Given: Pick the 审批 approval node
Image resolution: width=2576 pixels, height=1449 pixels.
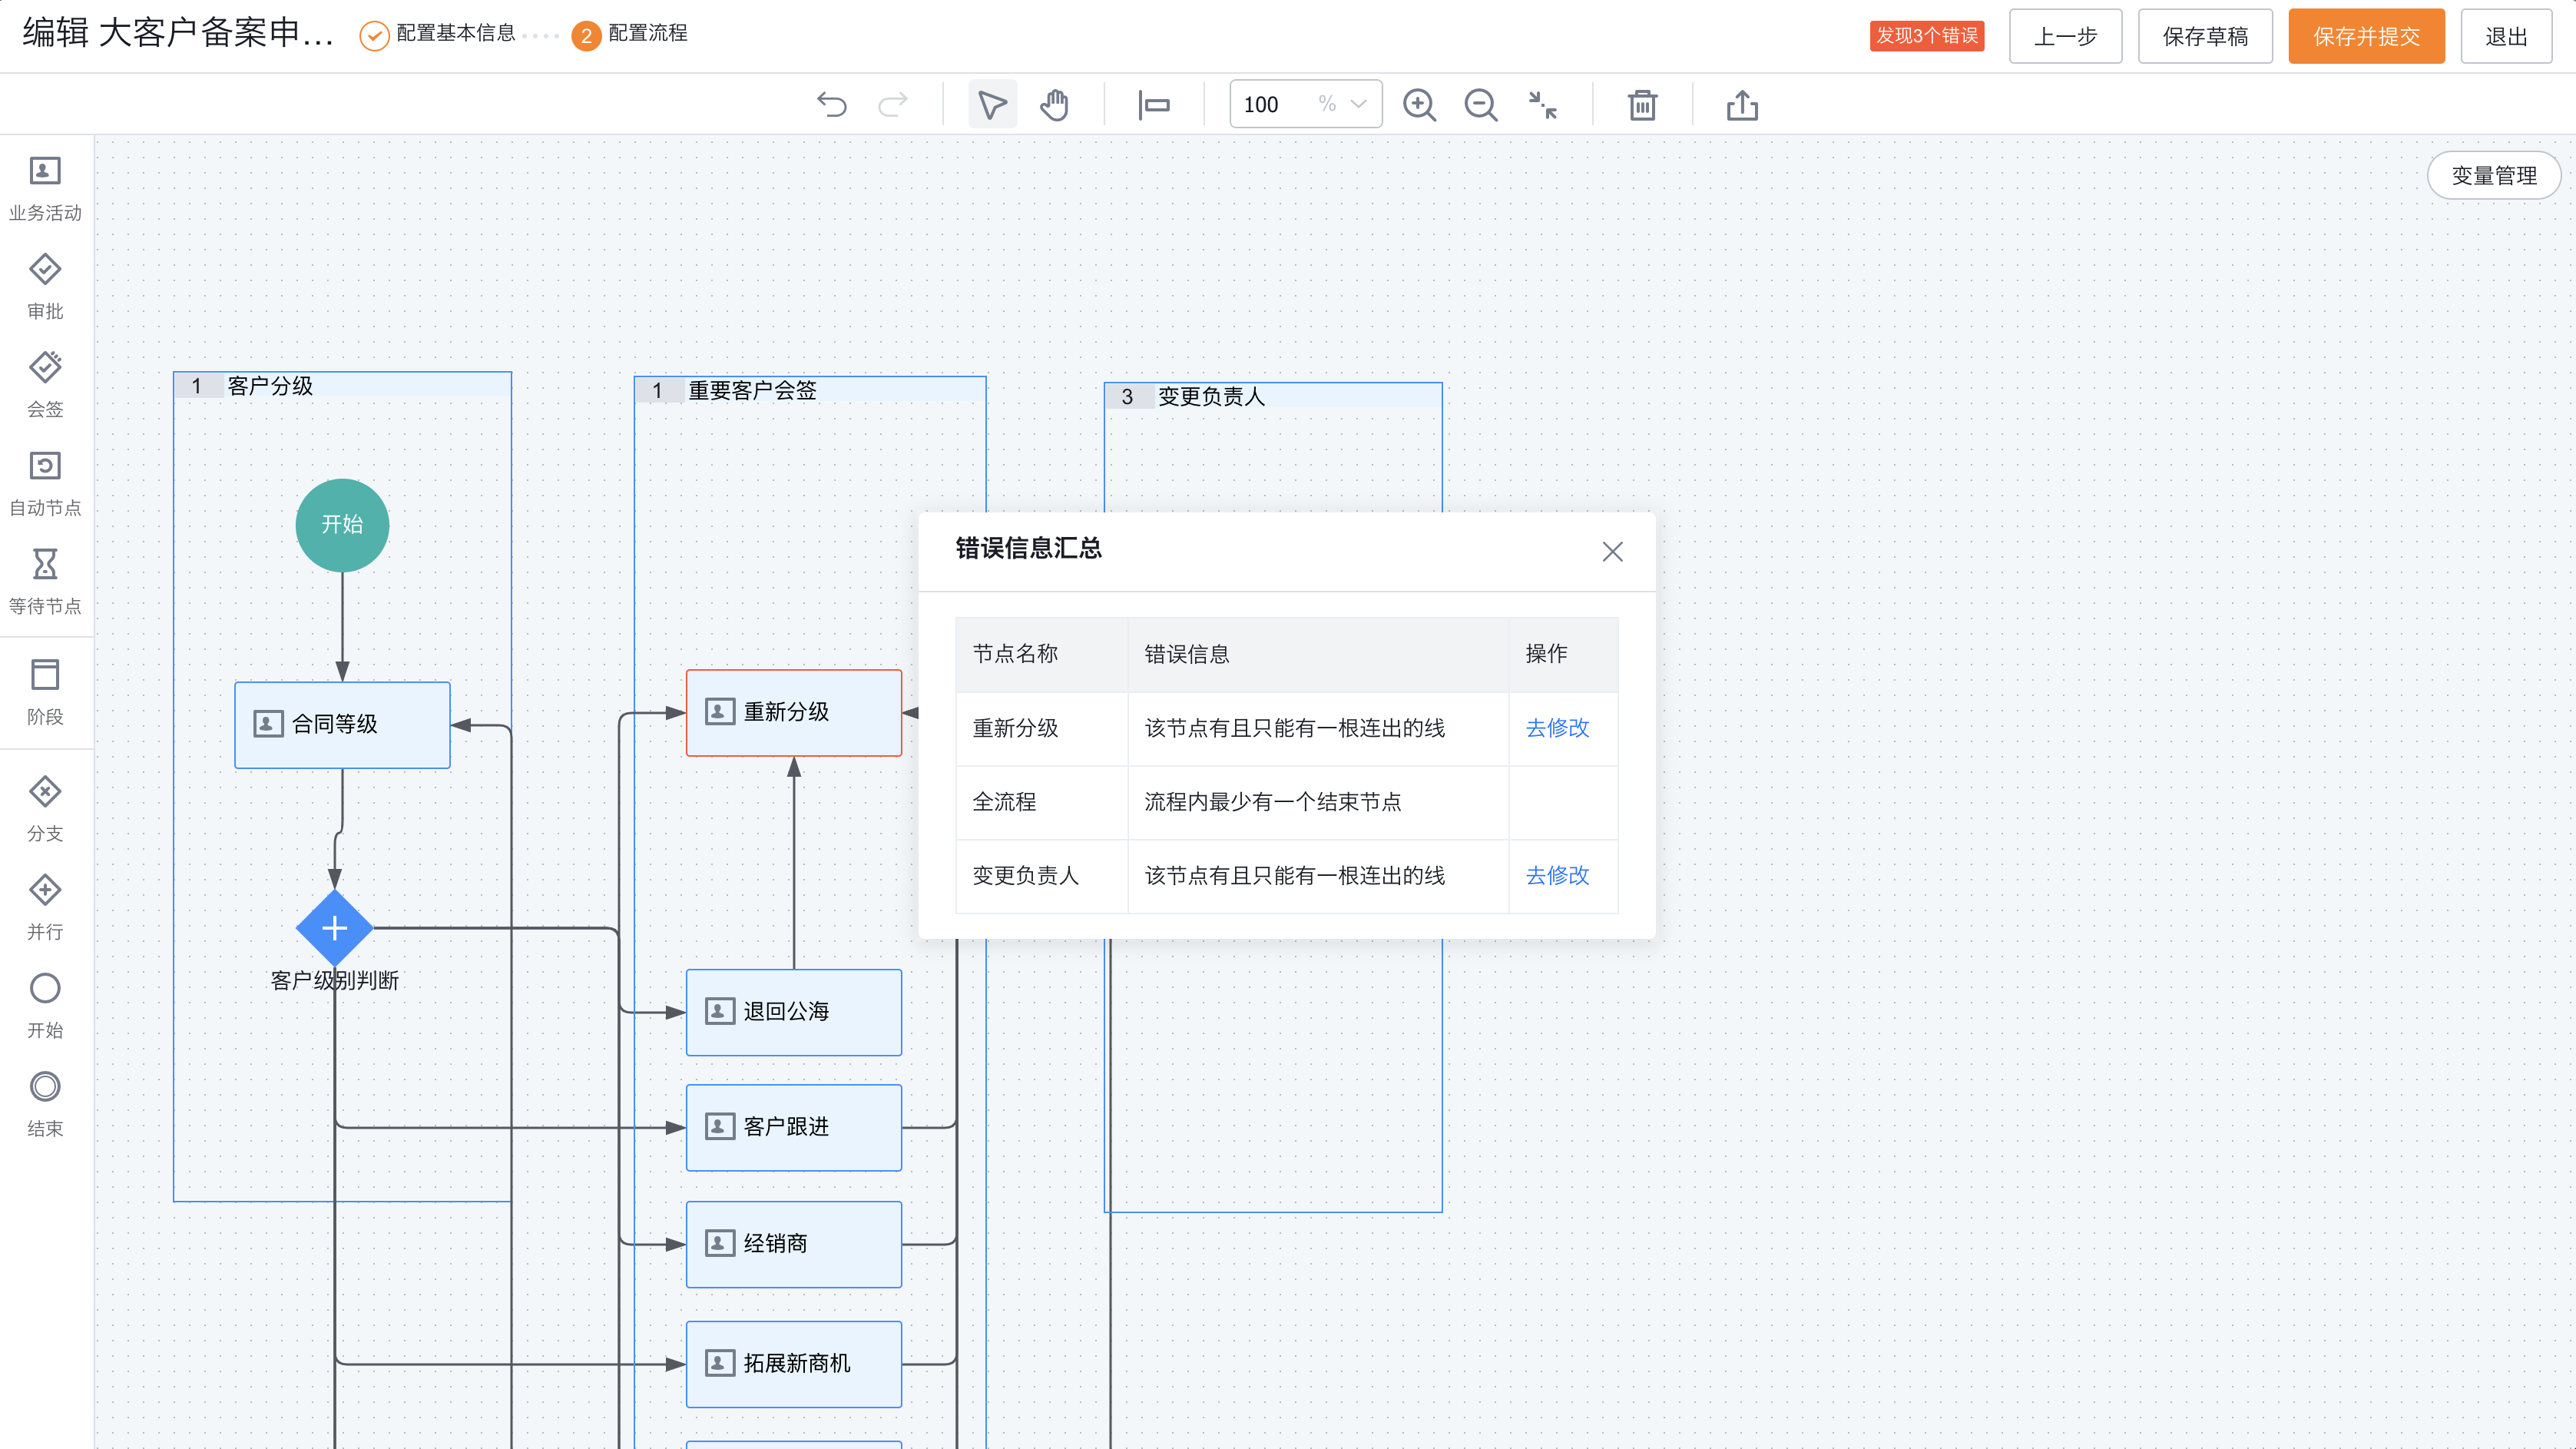Looking at the screenshot, I should [45, 286].
